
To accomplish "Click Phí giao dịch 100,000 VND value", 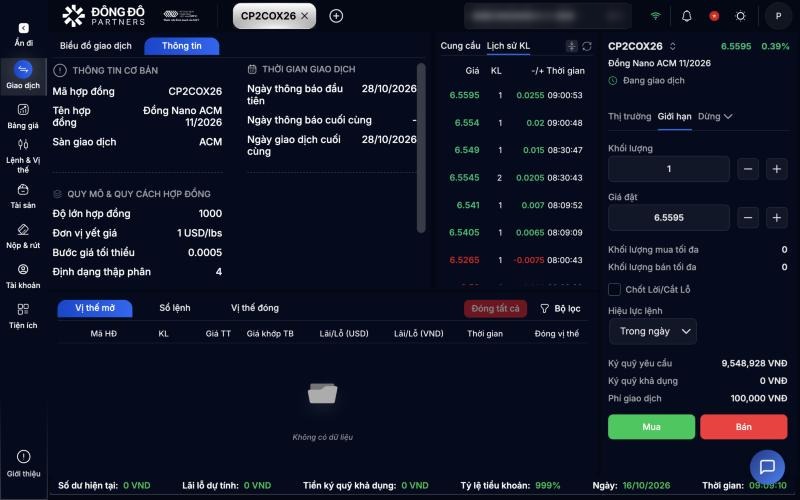I will (759, 398).
